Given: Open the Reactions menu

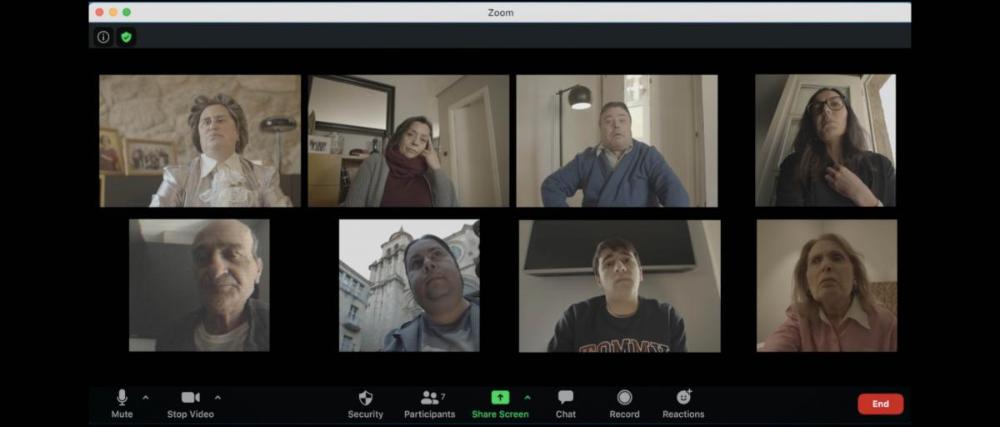Looking at the screenshot, I should [683, 404].
